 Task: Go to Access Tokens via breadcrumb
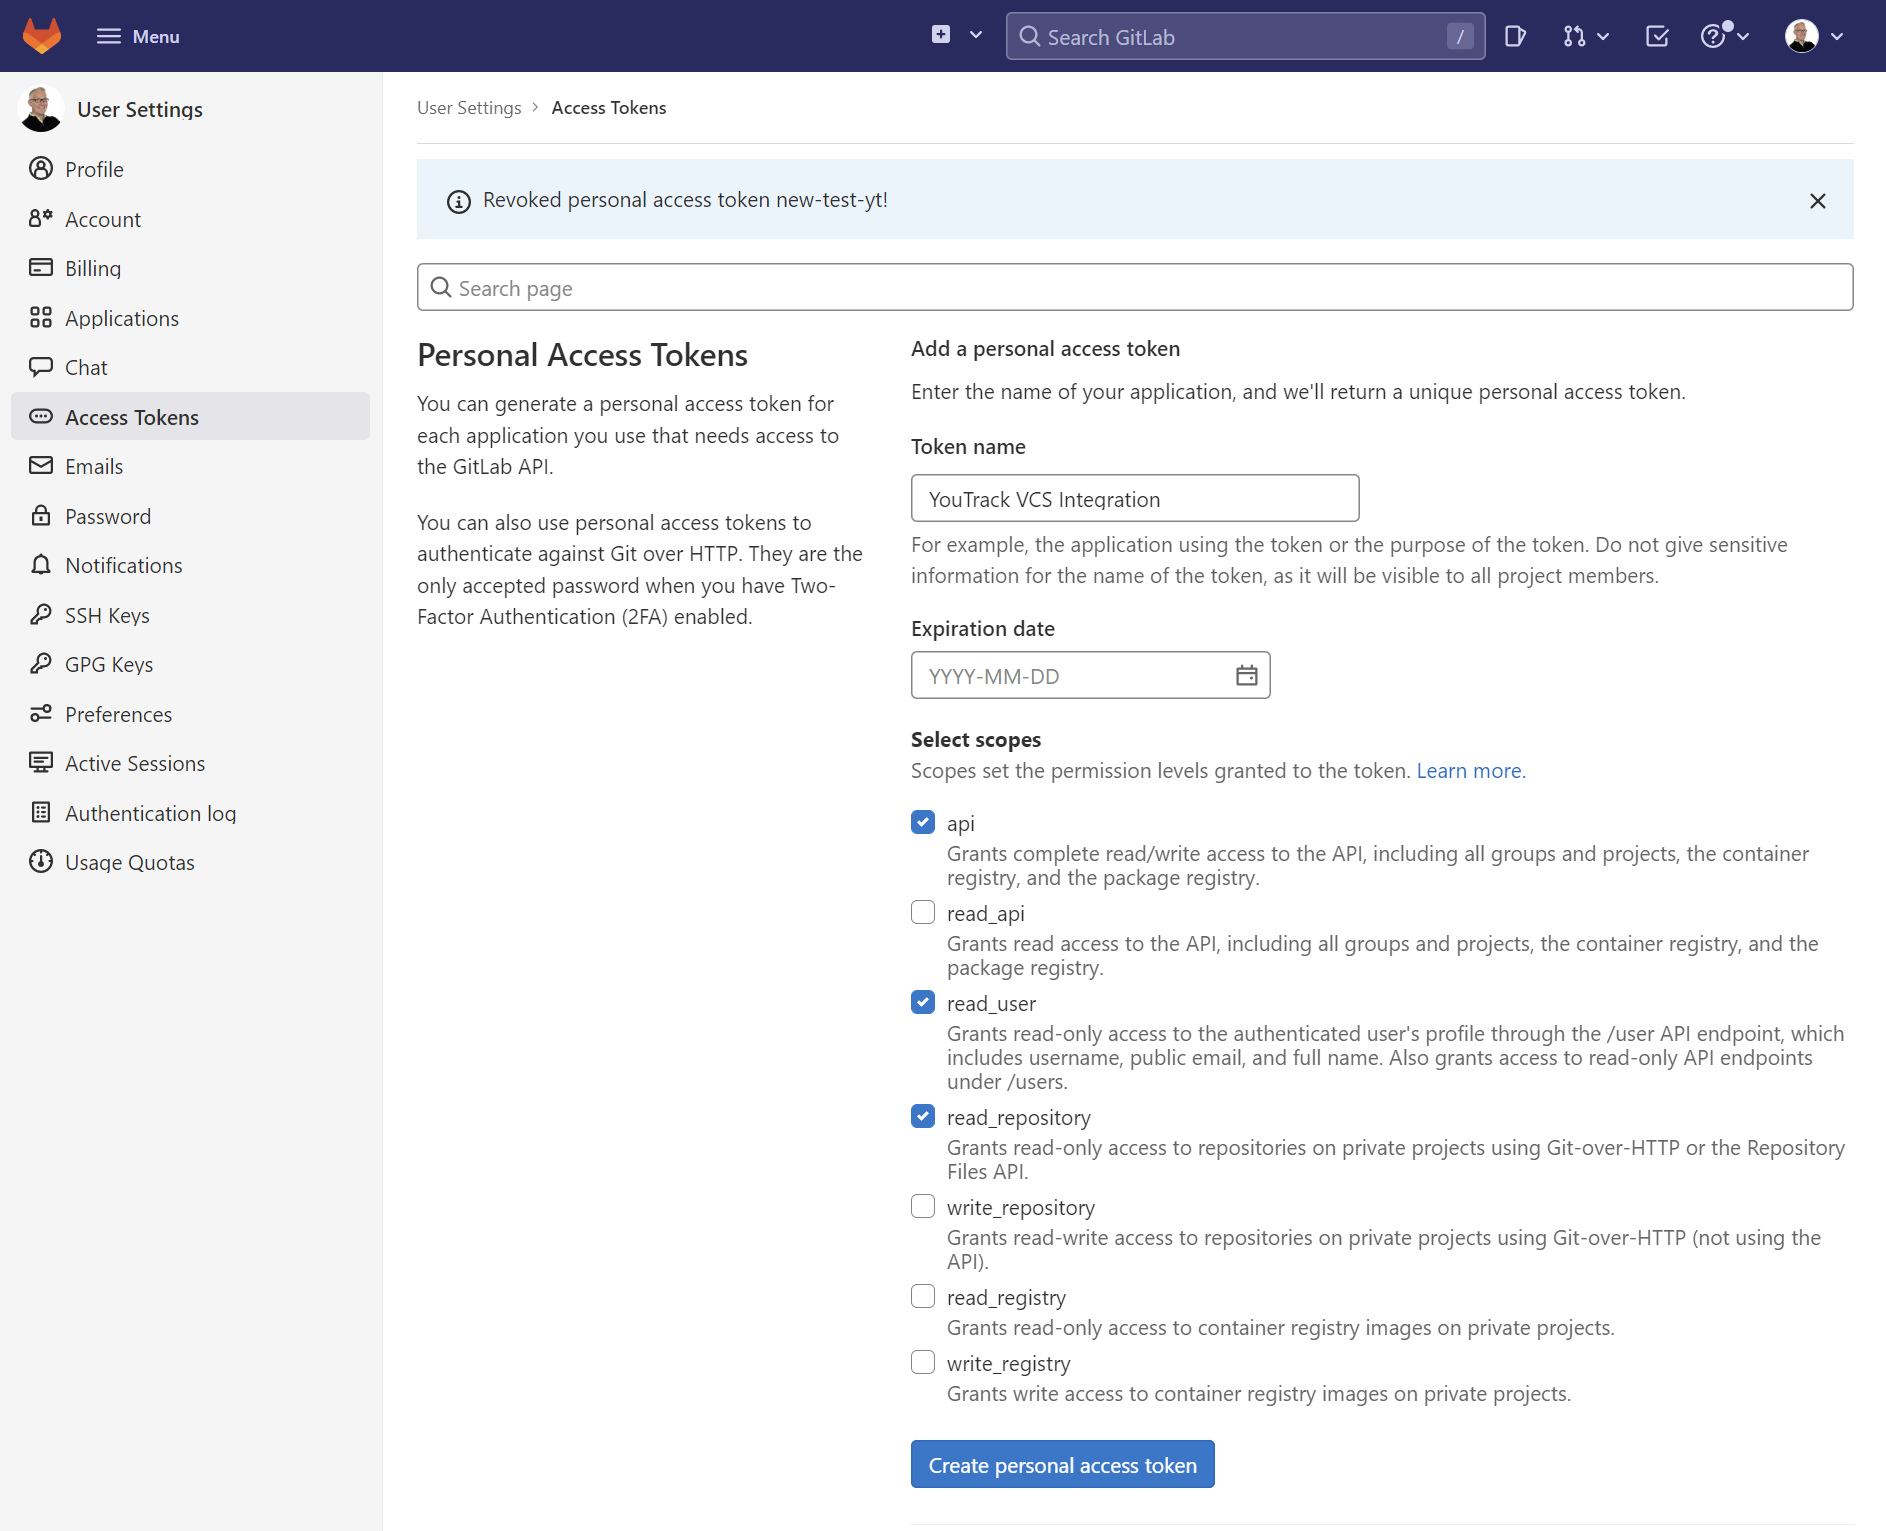(608, 107)
